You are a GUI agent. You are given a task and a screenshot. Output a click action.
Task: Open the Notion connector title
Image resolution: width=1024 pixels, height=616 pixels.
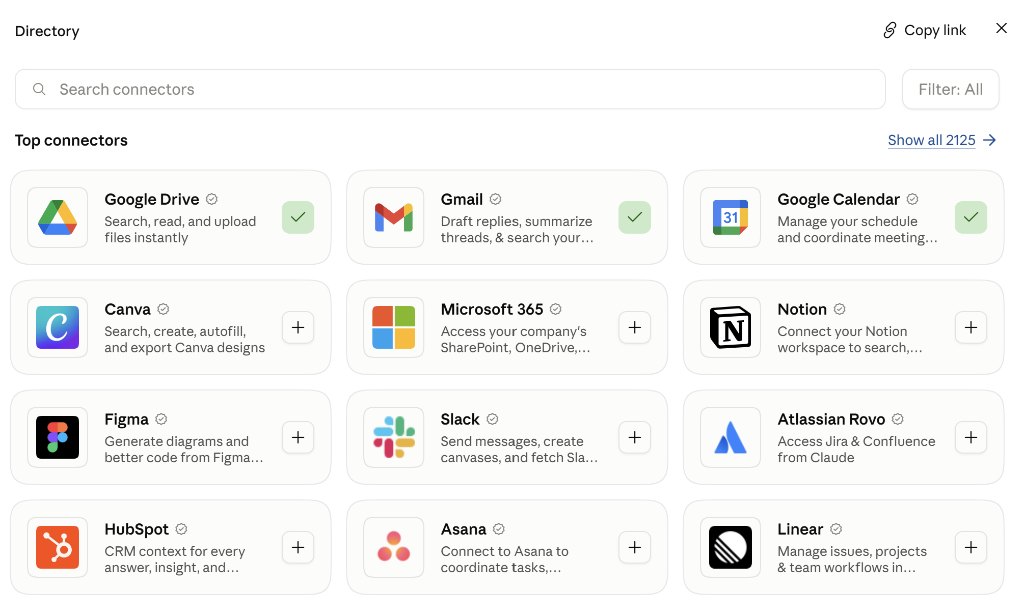point(802,309)
